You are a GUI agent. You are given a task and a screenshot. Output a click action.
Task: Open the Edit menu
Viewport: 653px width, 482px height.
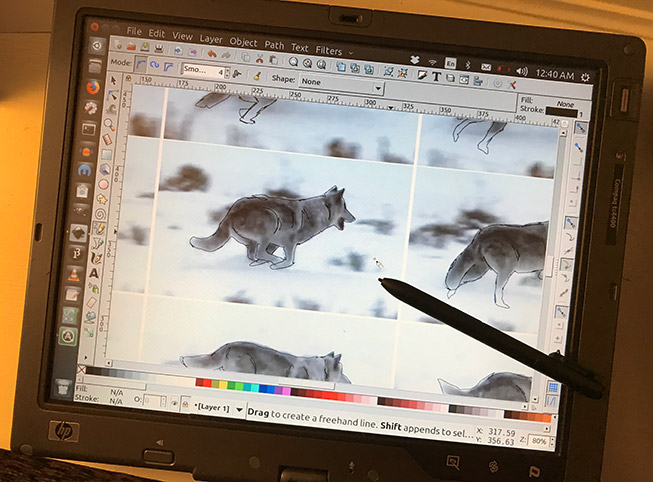point(157,34)
